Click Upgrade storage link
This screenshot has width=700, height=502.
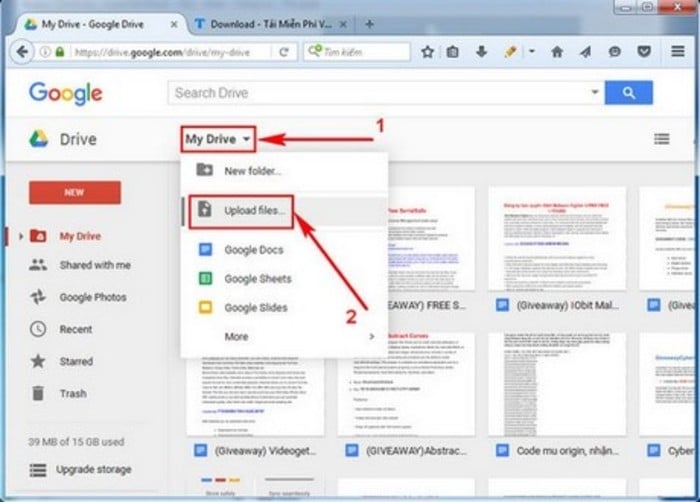click(x=94, y=469)
